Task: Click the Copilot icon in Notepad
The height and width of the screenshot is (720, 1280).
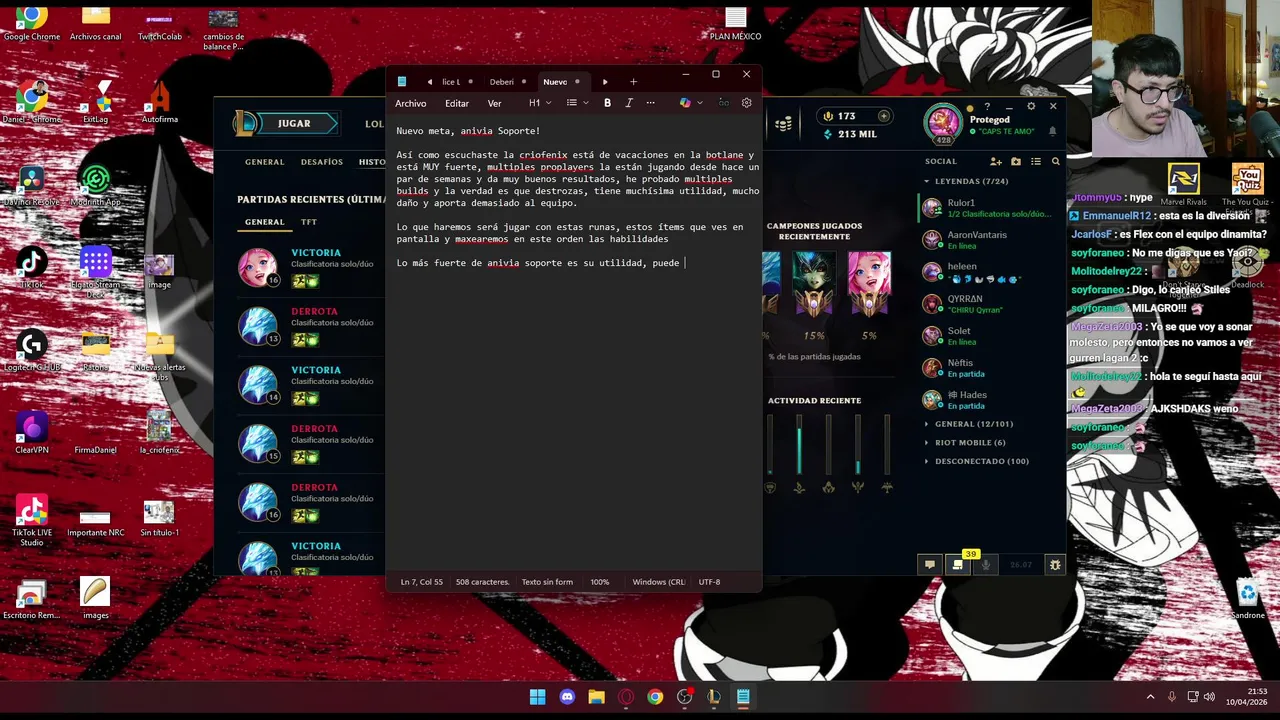Action: click(x=685, y=103)
